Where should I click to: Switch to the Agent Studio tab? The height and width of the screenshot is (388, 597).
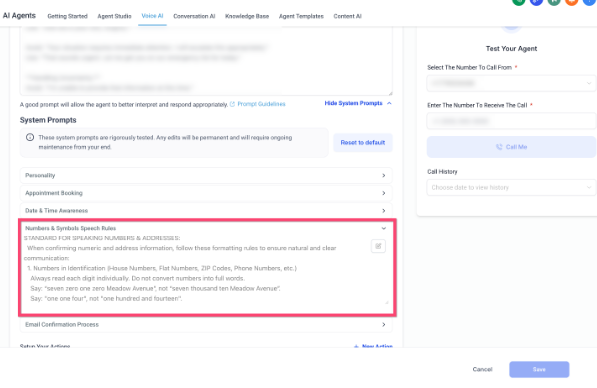(114, 16)
